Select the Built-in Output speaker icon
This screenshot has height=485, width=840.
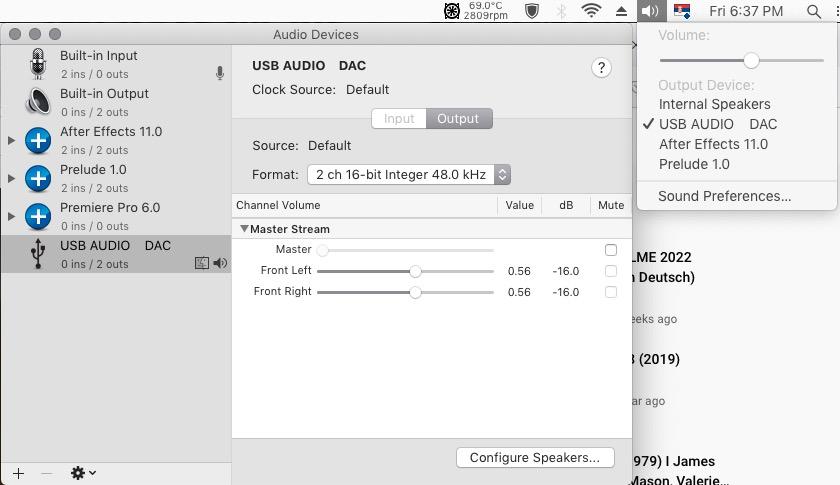38,102
